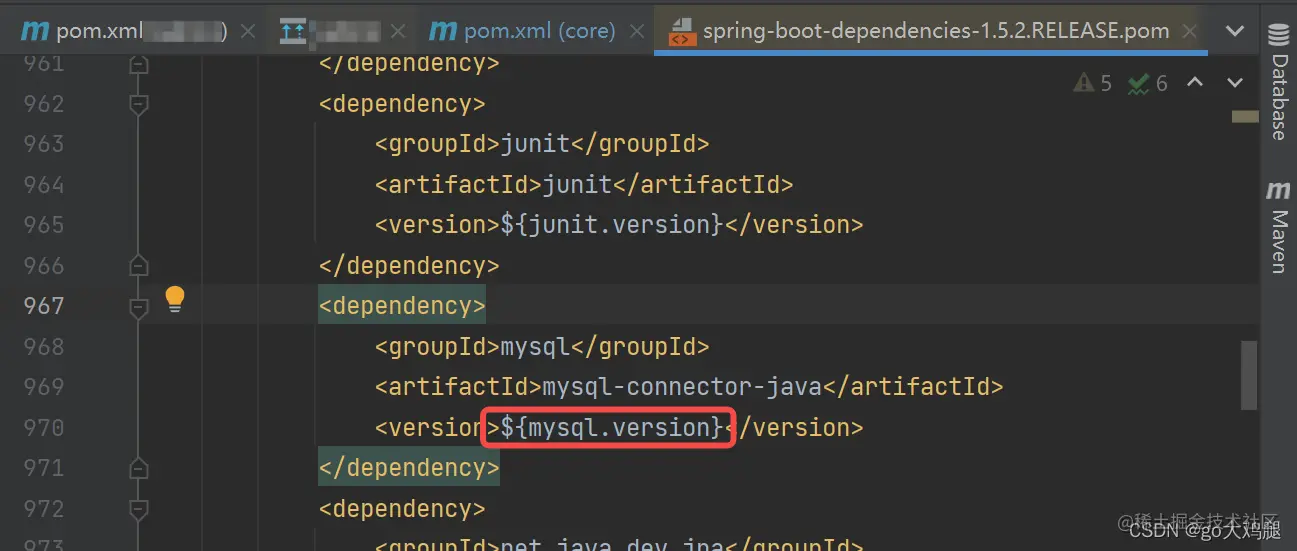
Task: Click the typo count indicator showing 6
Action: 1147,83
